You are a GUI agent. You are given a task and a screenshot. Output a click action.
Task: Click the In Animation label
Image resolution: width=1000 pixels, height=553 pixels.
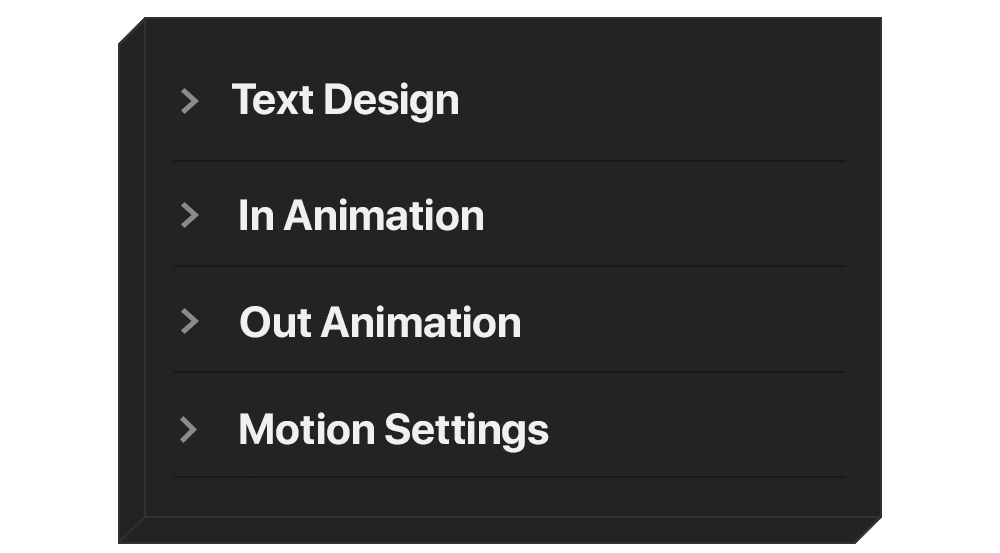361,215
